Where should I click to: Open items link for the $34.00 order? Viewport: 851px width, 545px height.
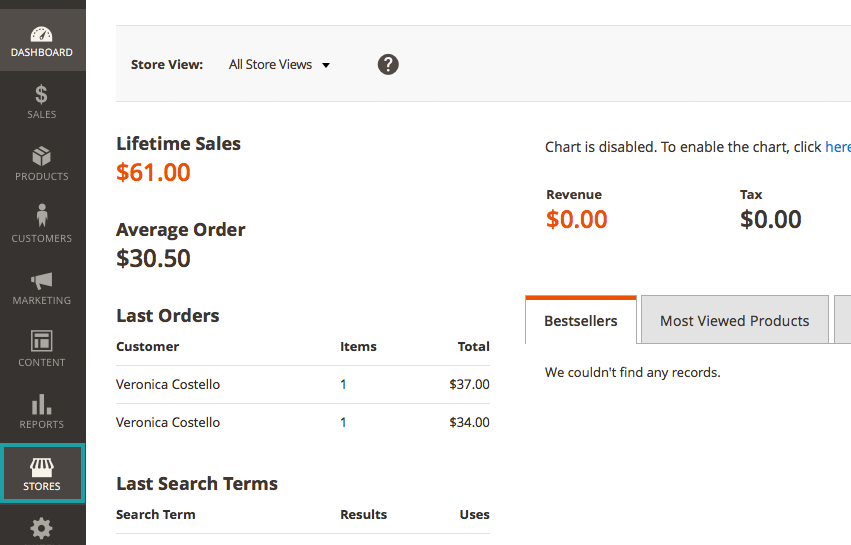point(343,422)
